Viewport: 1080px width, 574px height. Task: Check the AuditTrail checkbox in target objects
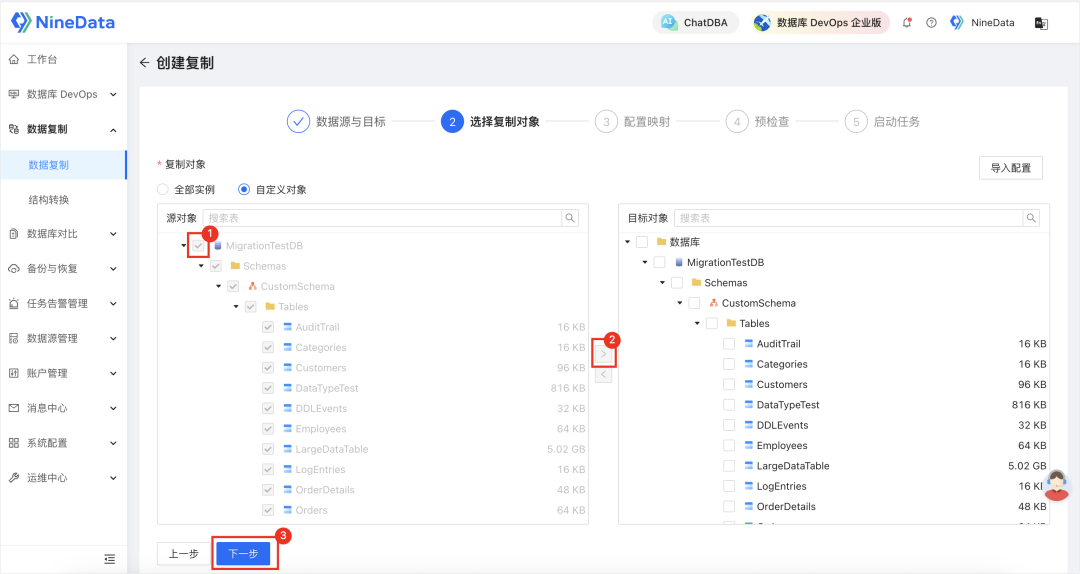pos(729,344)
